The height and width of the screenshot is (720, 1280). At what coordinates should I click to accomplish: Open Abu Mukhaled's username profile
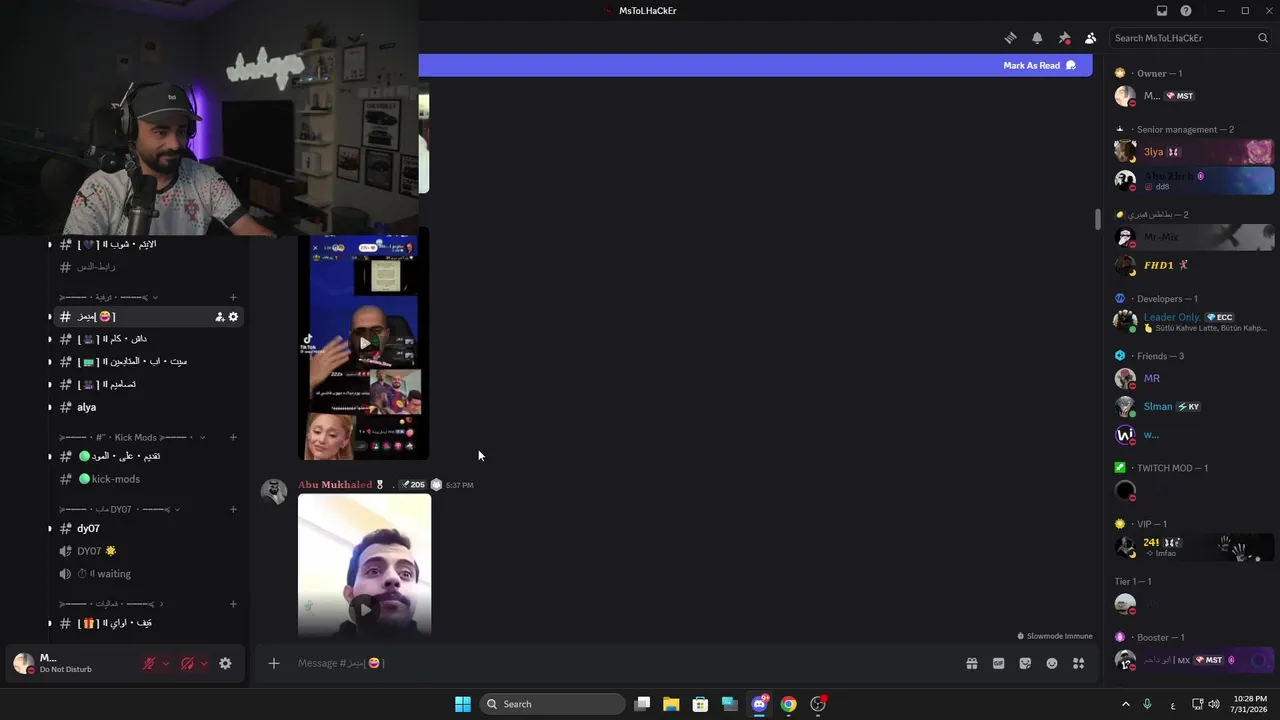point(335,485)
